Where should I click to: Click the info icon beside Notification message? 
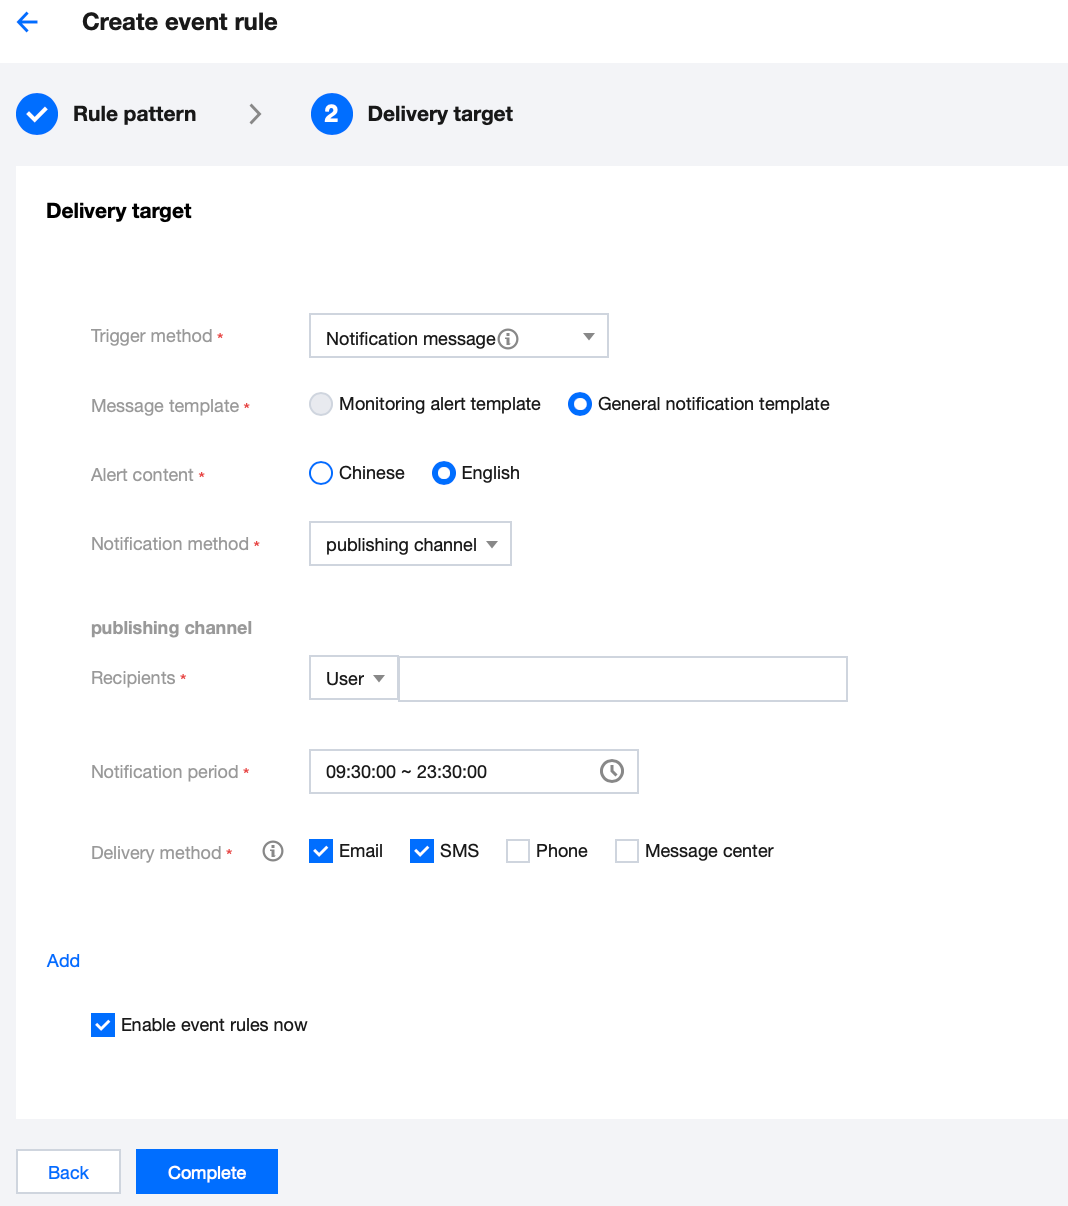[x=508, y=339]
